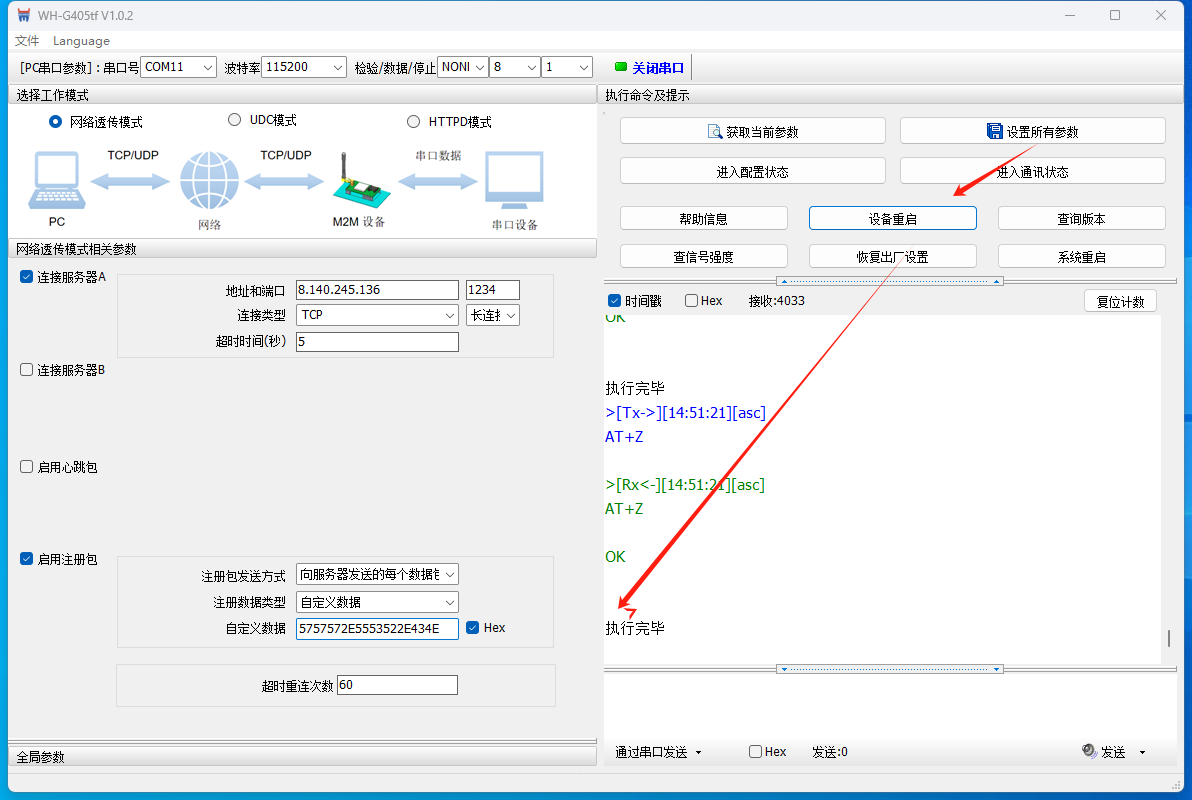Click 查信号强度 button

coord(704,256)
